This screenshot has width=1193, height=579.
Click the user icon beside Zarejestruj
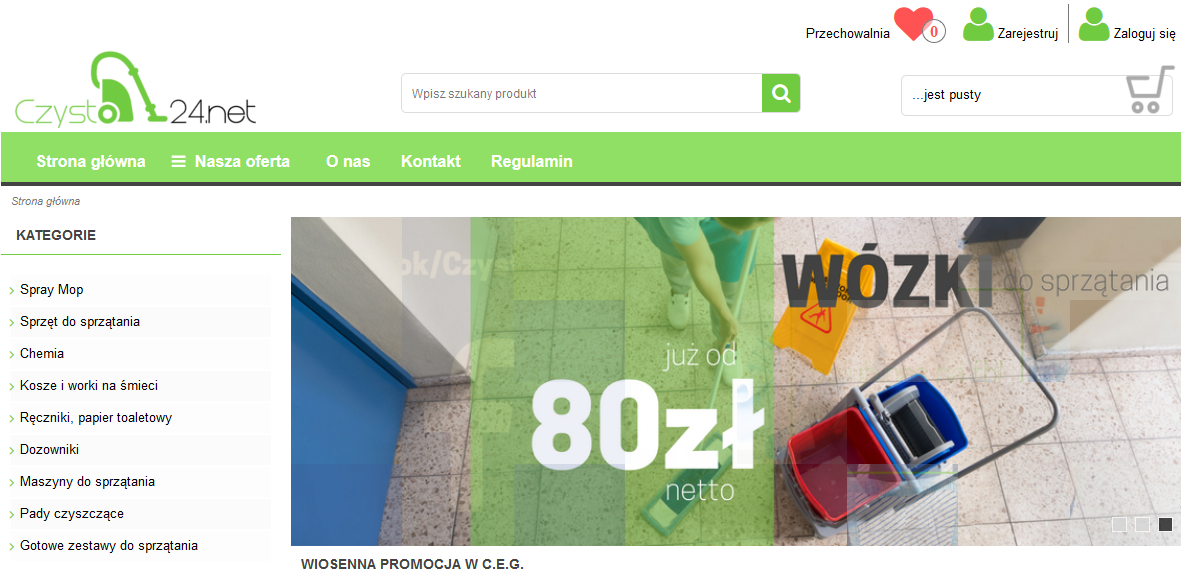(977, 25)
